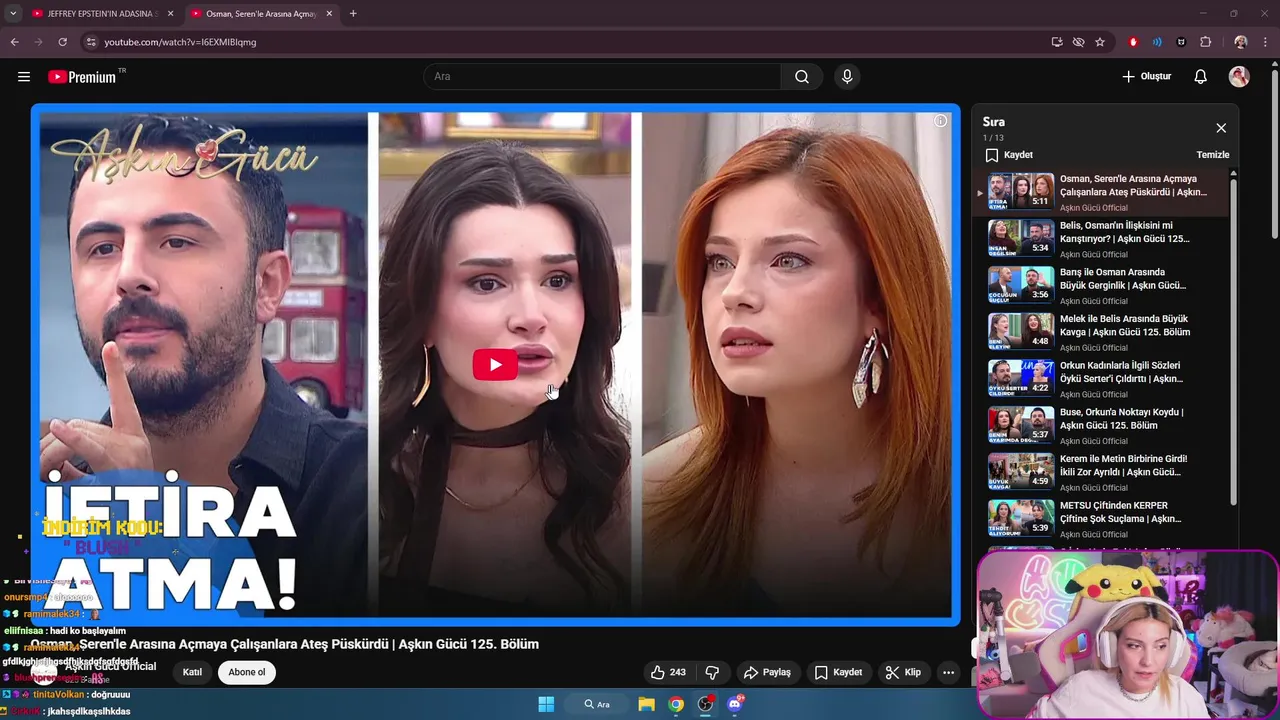Open the Chrome three-dot menu

point(1266,42)
